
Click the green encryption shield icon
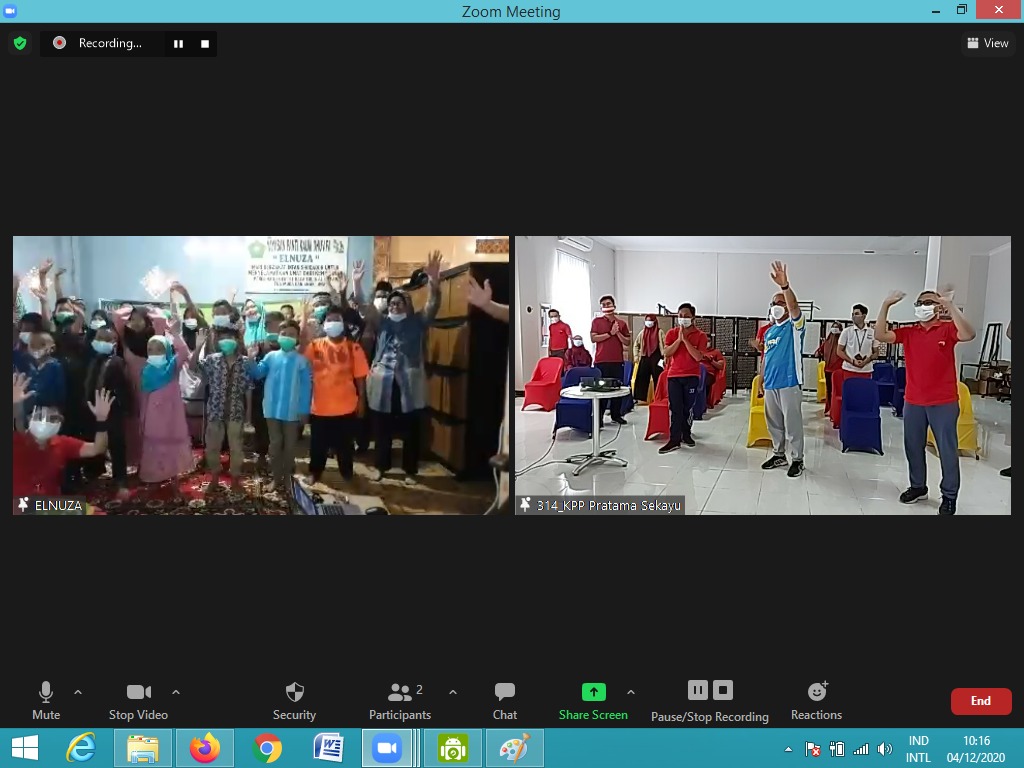point(19,43)
